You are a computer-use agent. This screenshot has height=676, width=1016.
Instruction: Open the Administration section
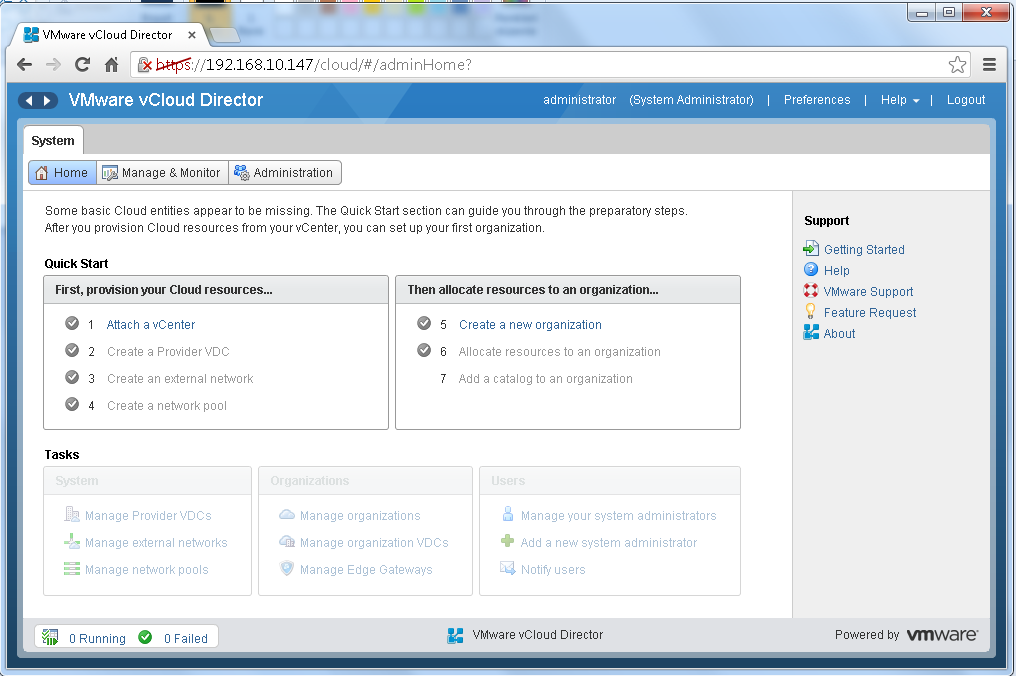(284, 173)
